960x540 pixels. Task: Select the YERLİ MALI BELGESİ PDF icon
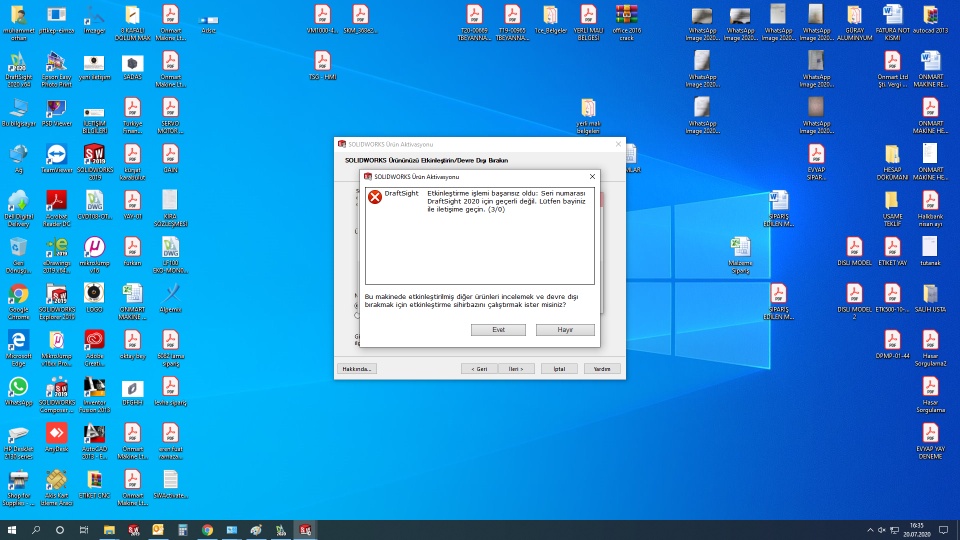point(588,22)
